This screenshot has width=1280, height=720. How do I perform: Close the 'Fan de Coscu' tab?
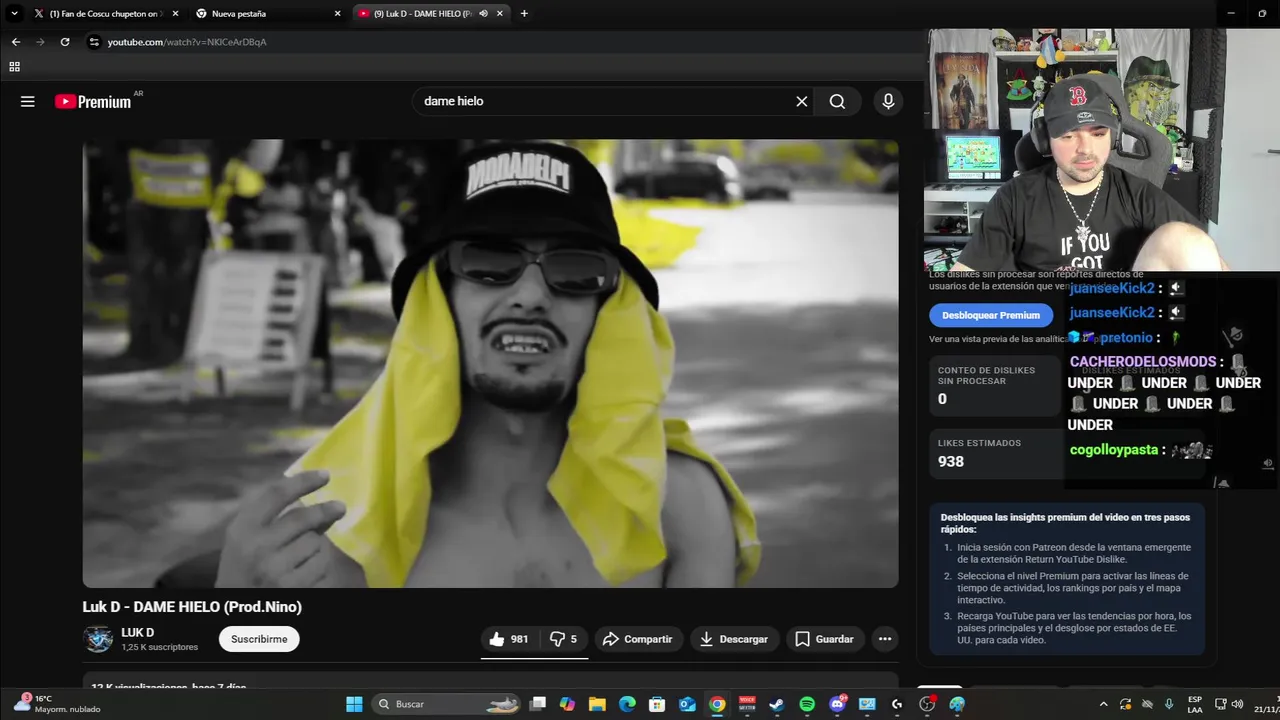[175, 13]
